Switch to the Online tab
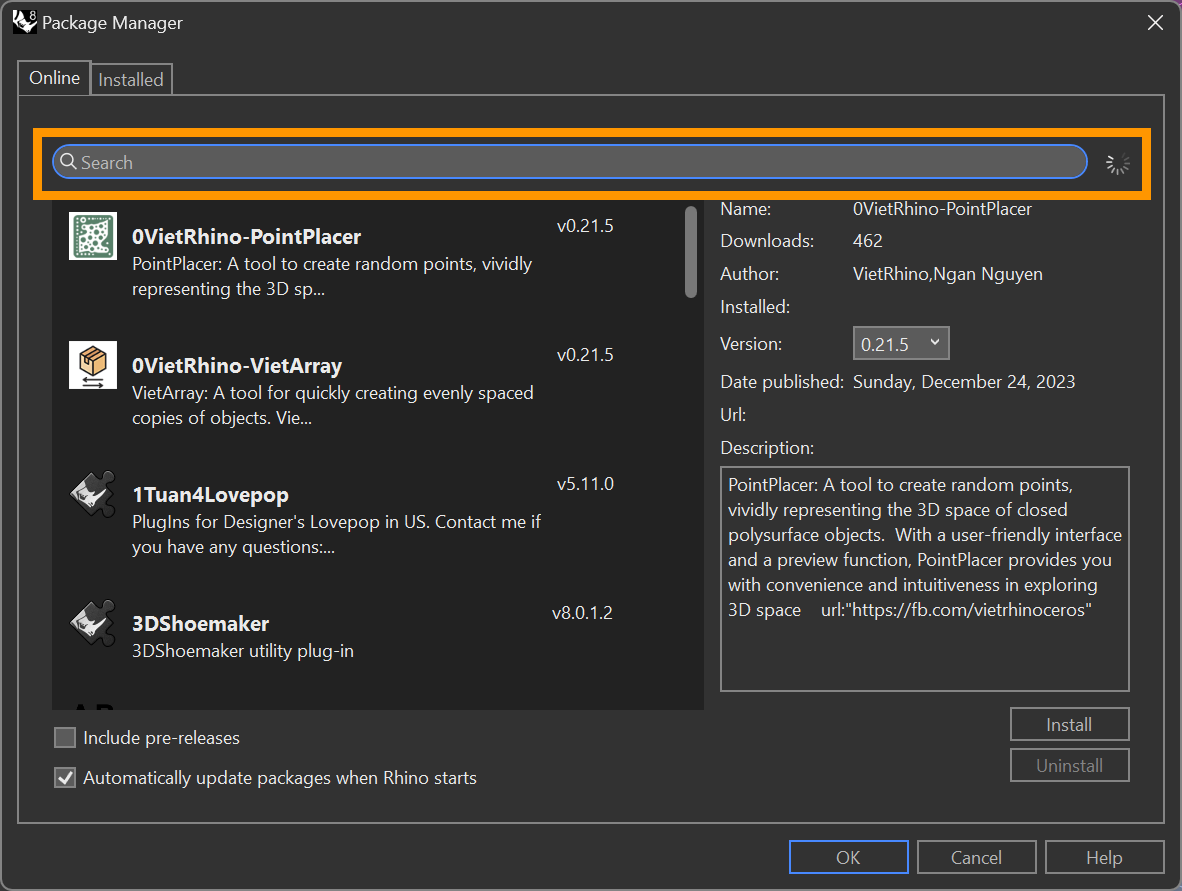This screenshot has width=1182, height=891. coord(54,78)
